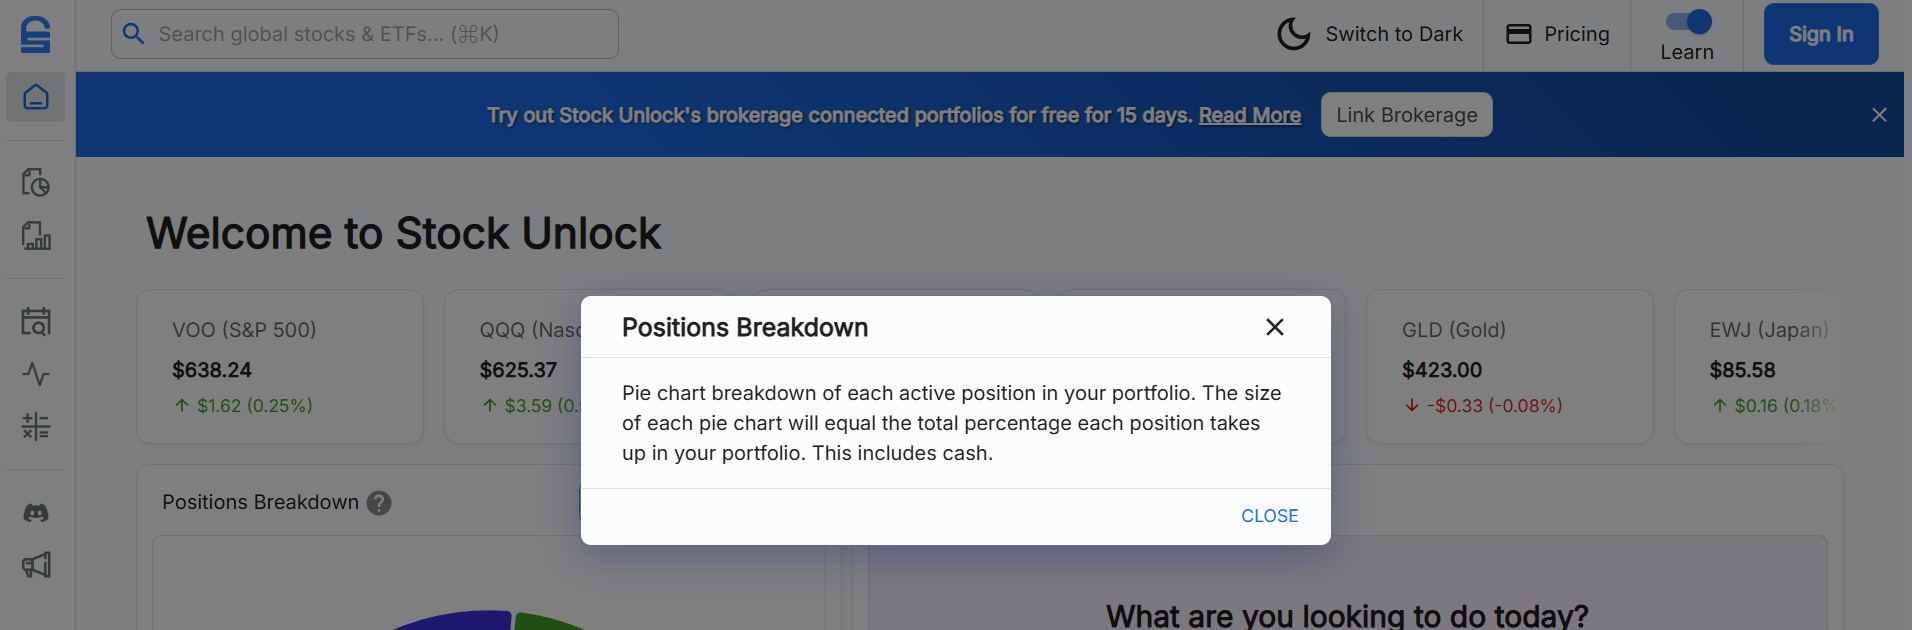The height and width of the screenshot is (630, 1912).
Task: Click Link Brokerage in the banner
Action: (1405, 114)
